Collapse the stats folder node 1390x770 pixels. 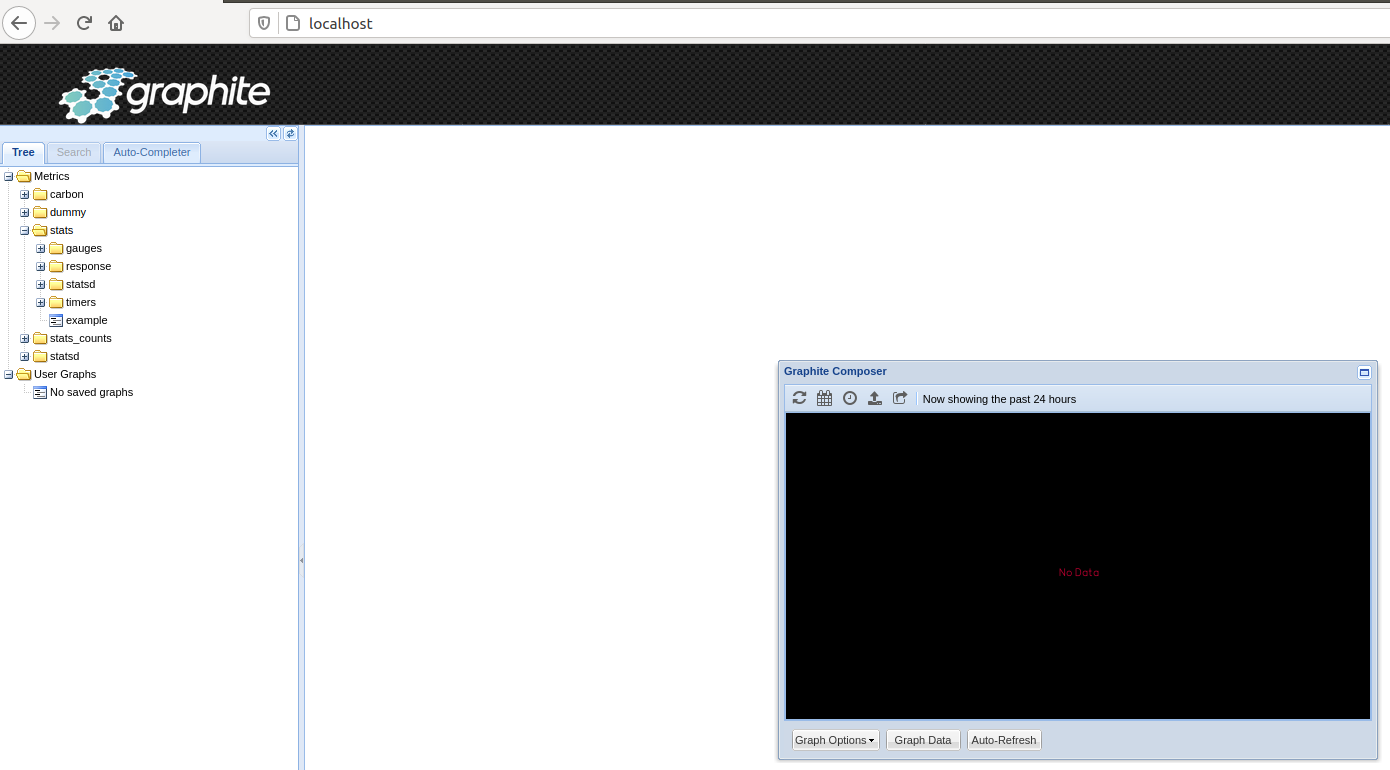25,231
